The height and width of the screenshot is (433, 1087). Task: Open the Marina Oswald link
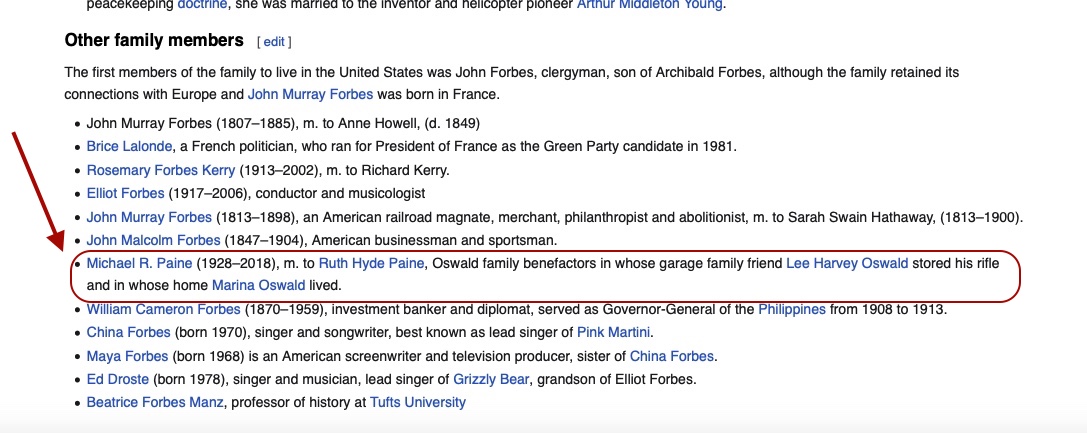[x=259, y=285]
